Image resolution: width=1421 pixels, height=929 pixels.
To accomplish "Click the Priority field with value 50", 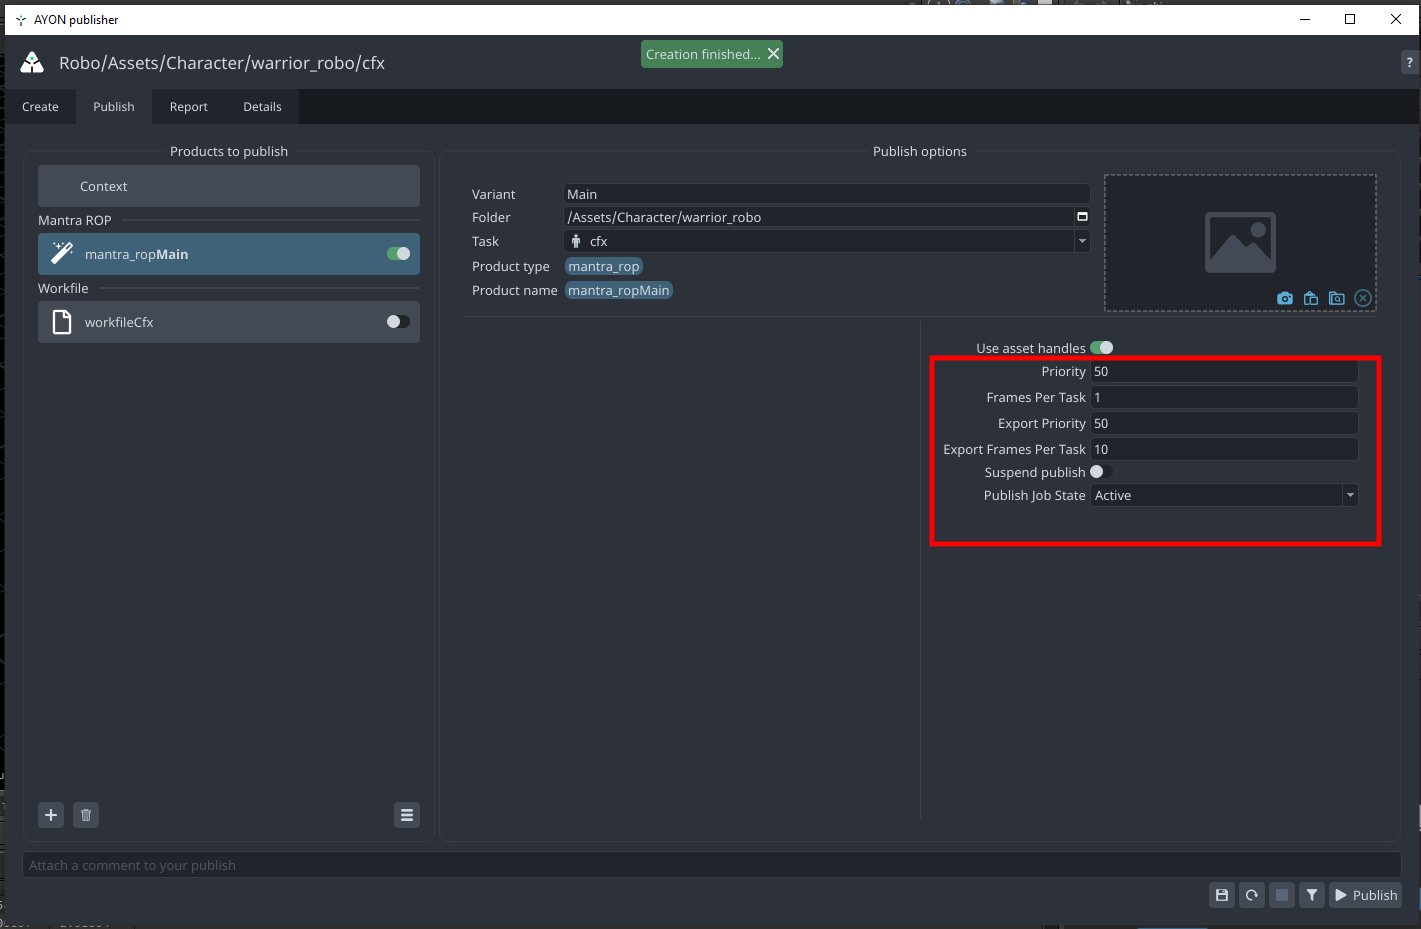I will (1224, 371).
